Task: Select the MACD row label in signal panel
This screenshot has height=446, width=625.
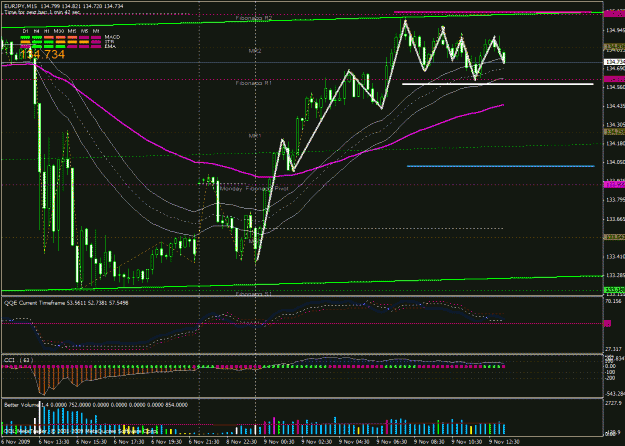Action: (112, 37)
